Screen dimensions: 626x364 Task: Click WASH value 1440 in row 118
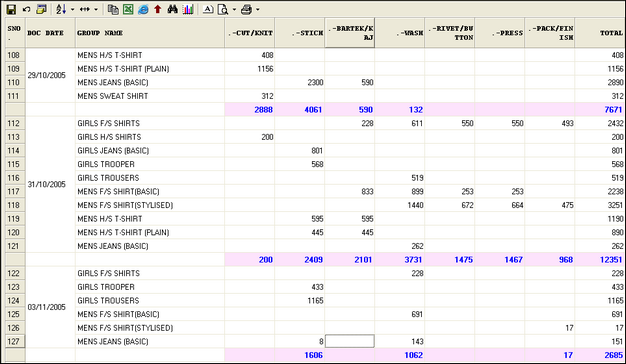click(x=415, y=205)
